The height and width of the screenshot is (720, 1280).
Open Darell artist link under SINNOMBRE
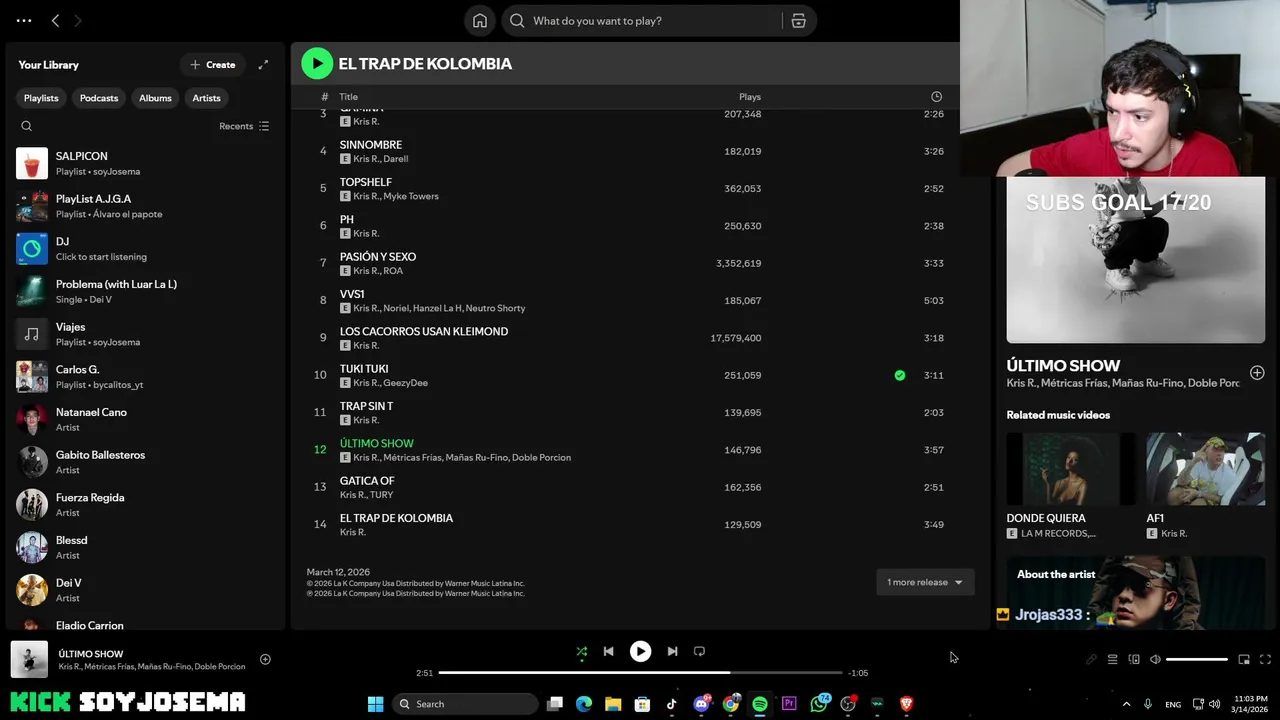395,159
